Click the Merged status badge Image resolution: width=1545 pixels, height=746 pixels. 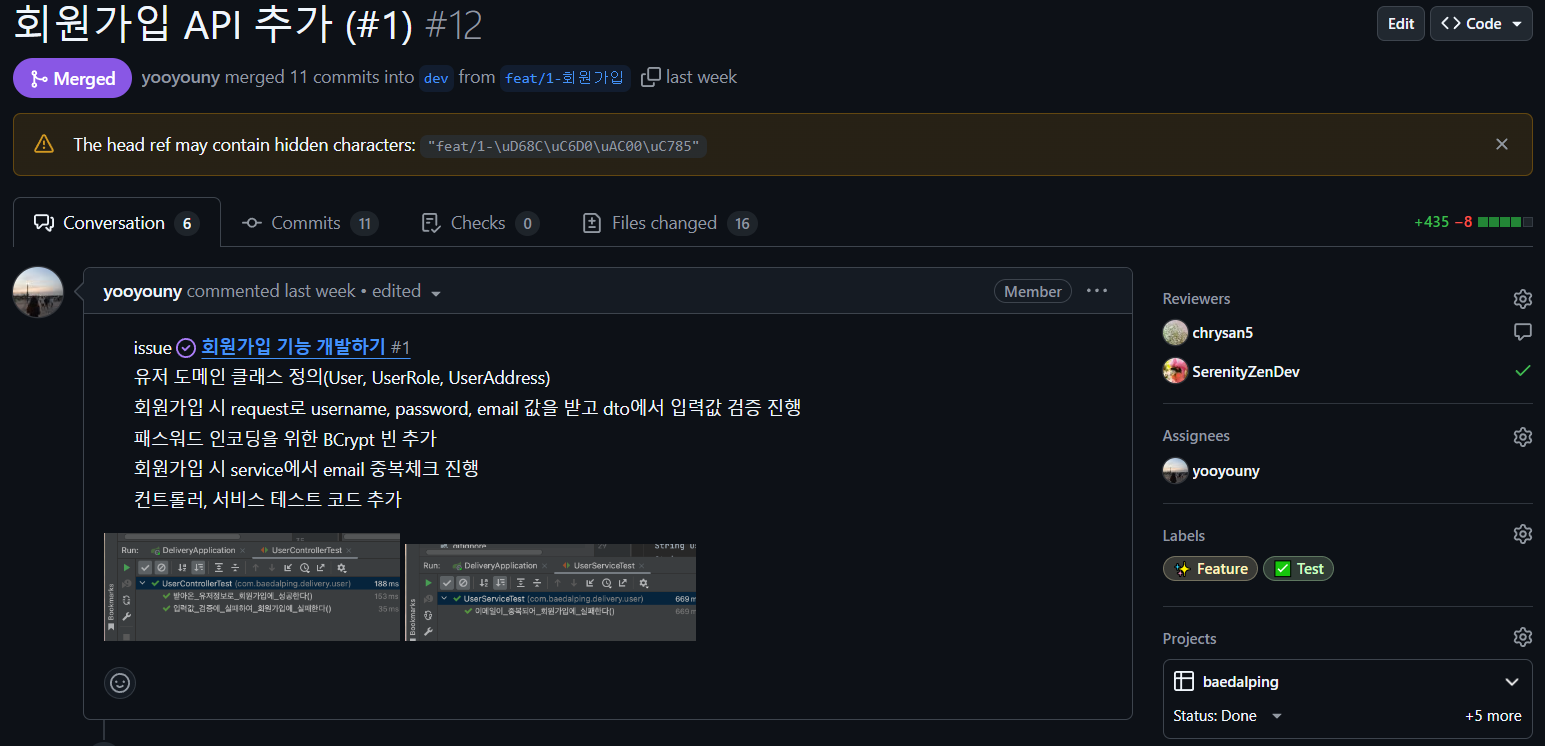(x=72, y=78)
